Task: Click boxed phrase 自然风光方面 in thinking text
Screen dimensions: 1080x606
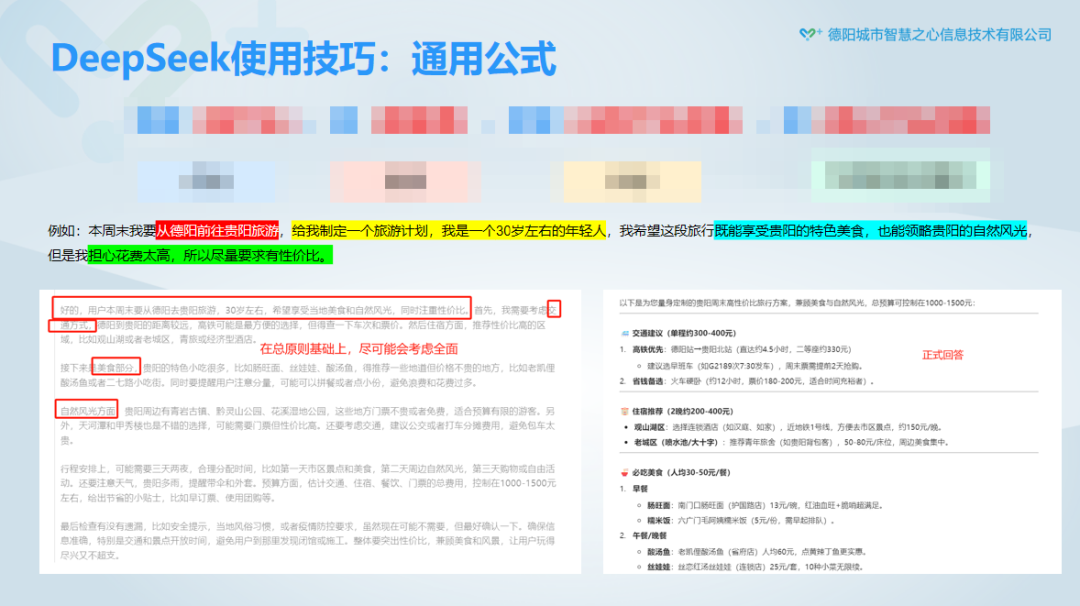Action: (x=87, y=410)
